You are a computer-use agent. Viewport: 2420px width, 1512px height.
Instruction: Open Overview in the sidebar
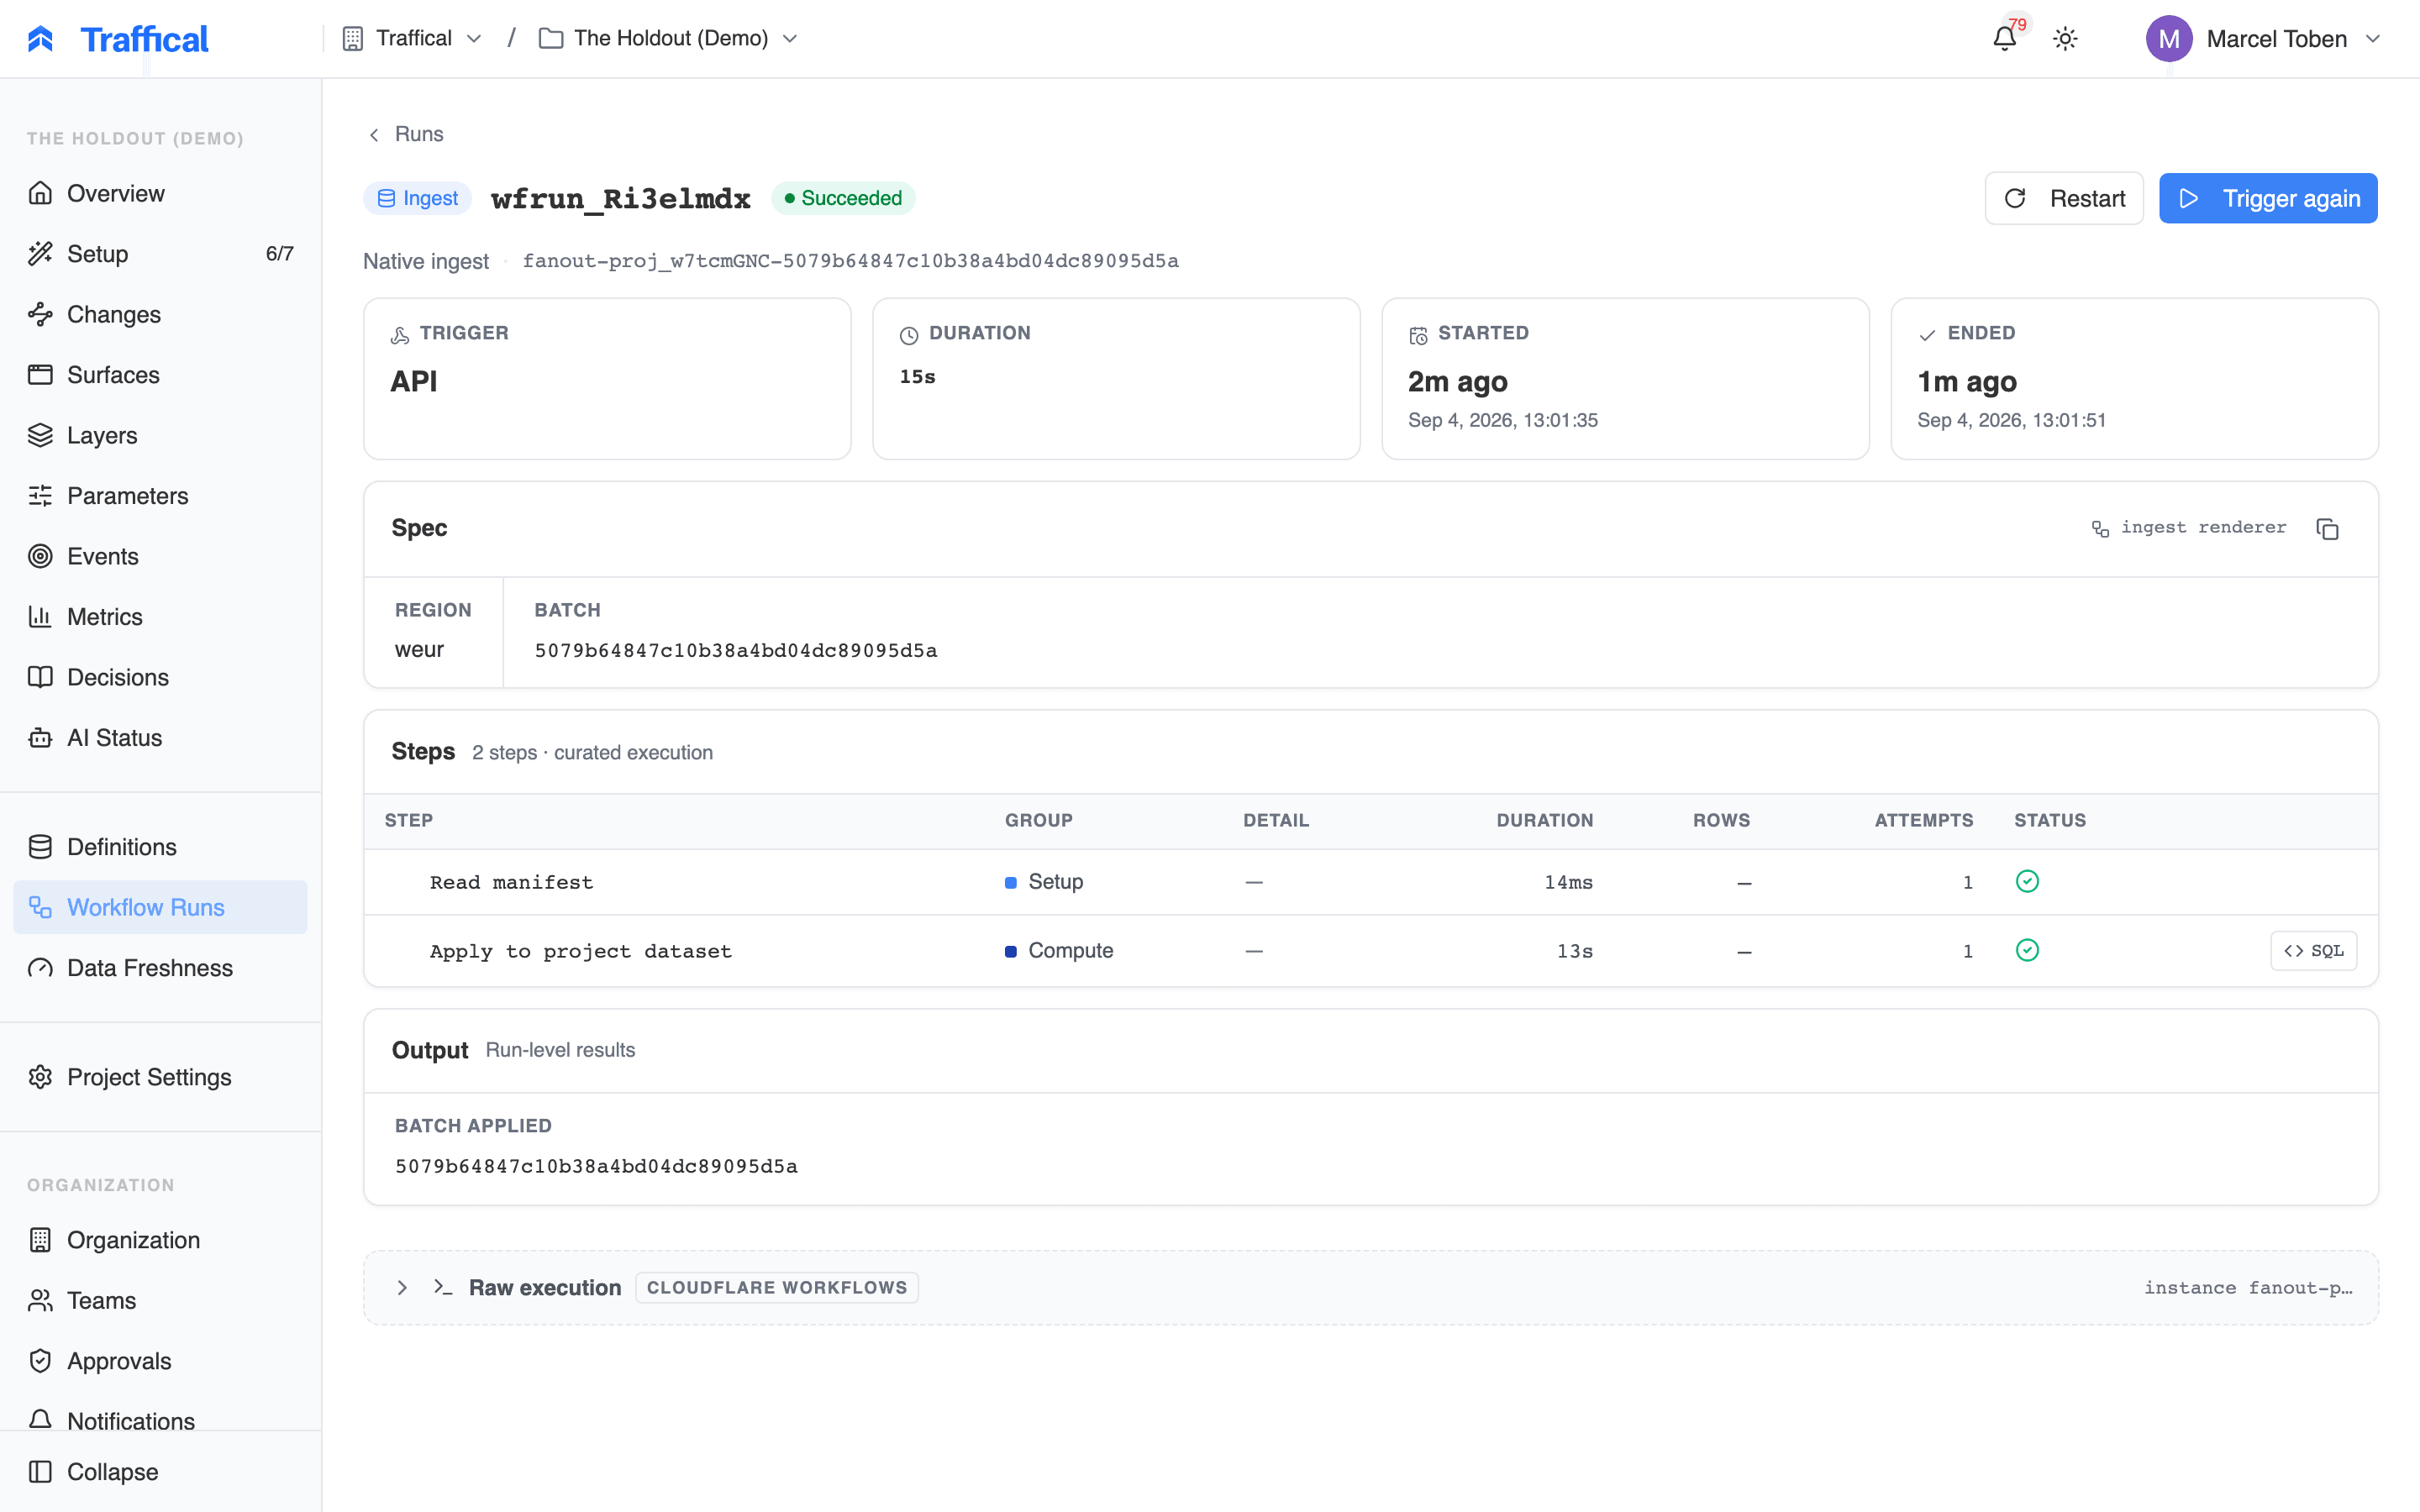pyautogui.click(x=160, y=193)
